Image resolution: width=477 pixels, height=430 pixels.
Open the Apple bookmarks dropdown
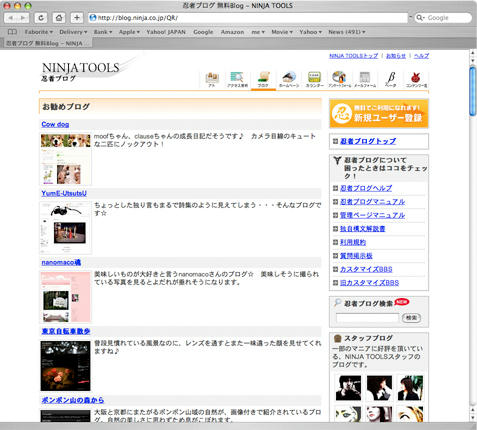[129, 32]
